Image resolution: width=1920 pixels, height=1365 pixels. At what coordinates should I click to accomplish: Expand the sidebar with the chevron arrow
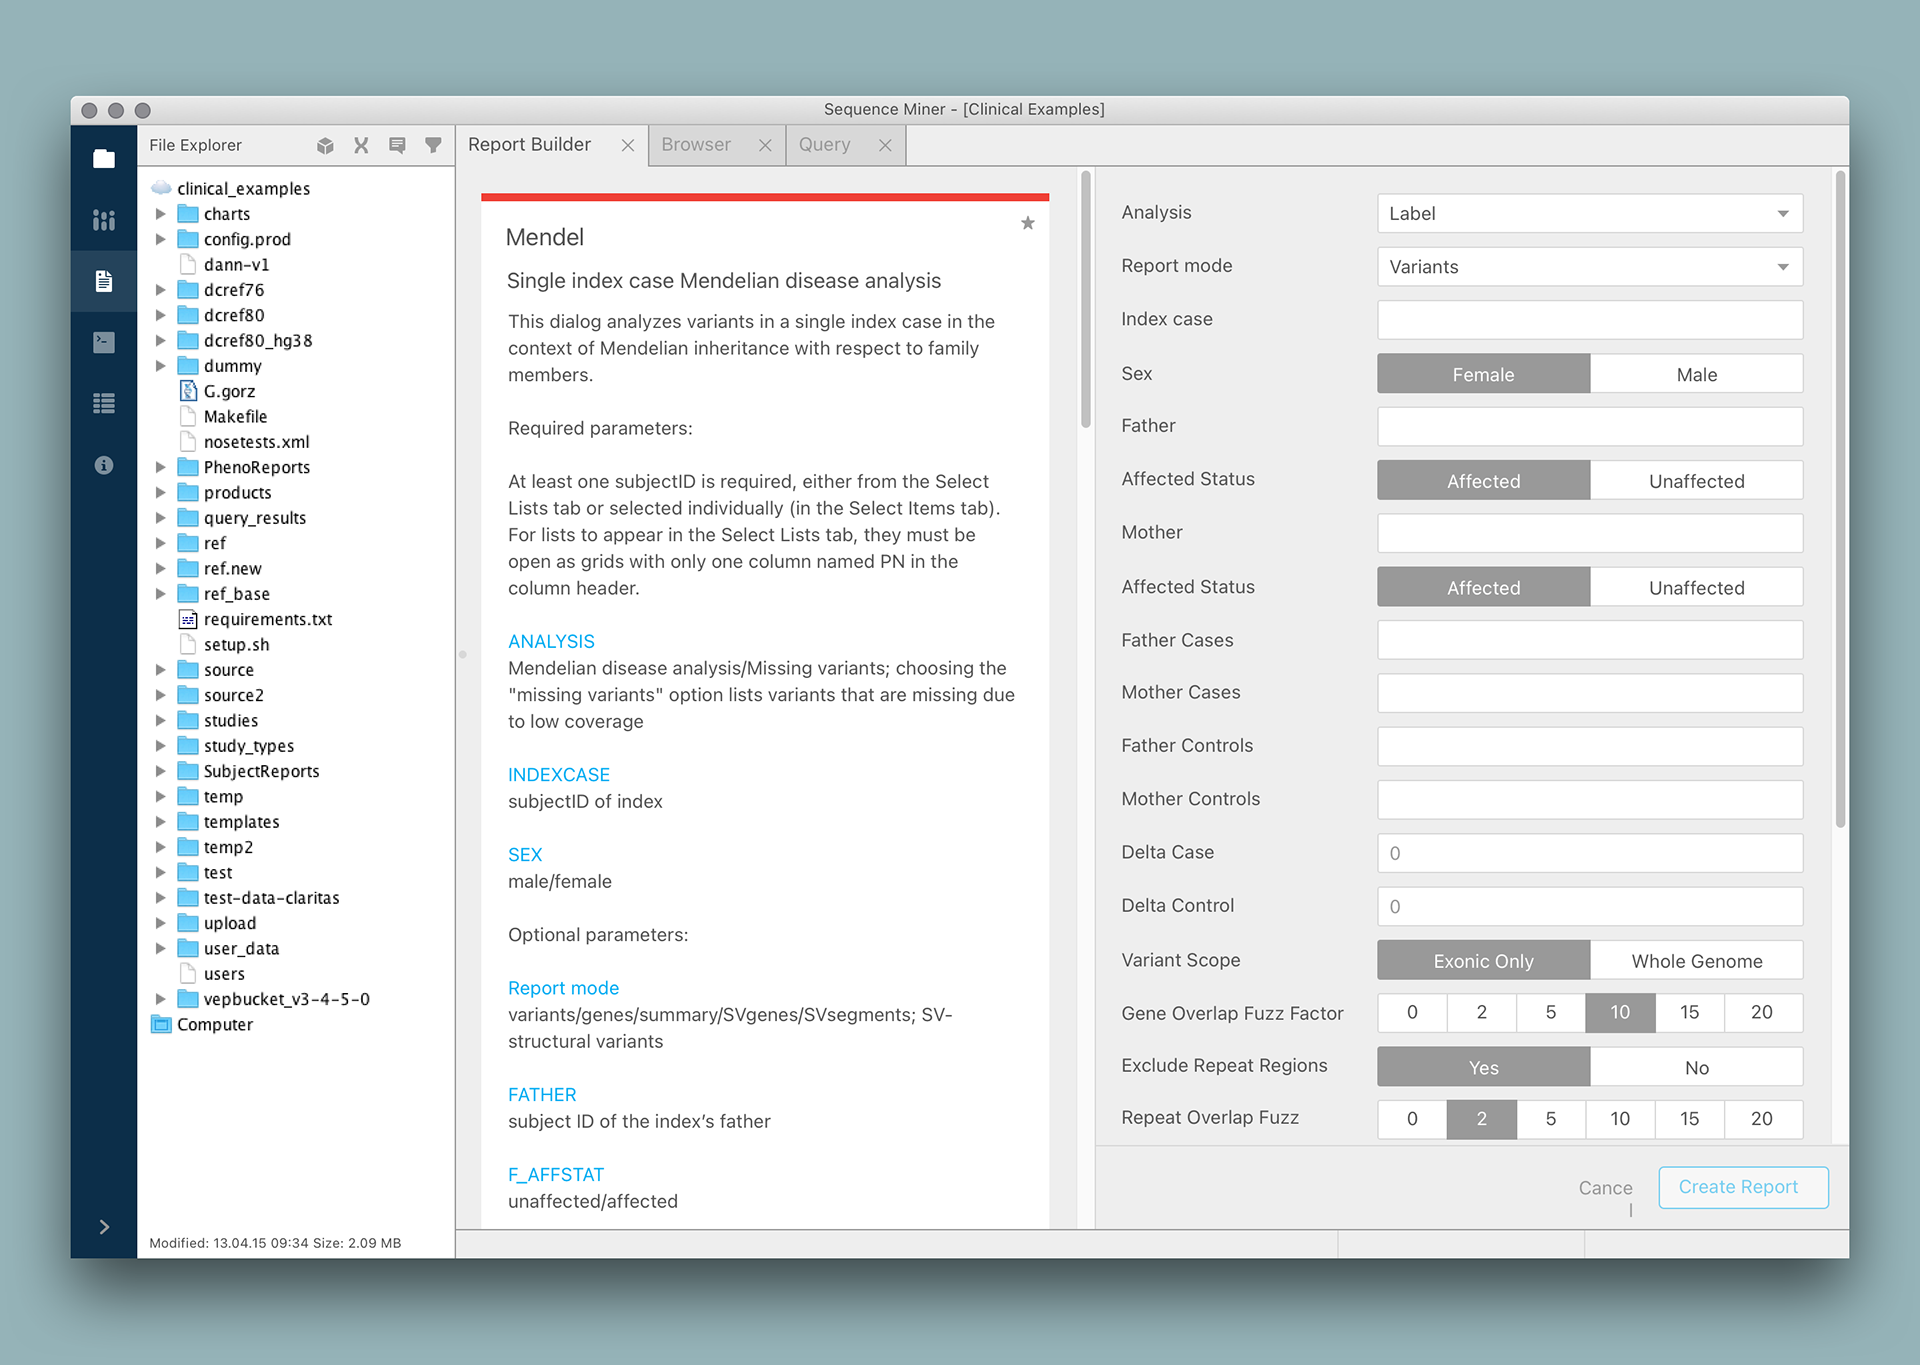(x=104, y=1227)
